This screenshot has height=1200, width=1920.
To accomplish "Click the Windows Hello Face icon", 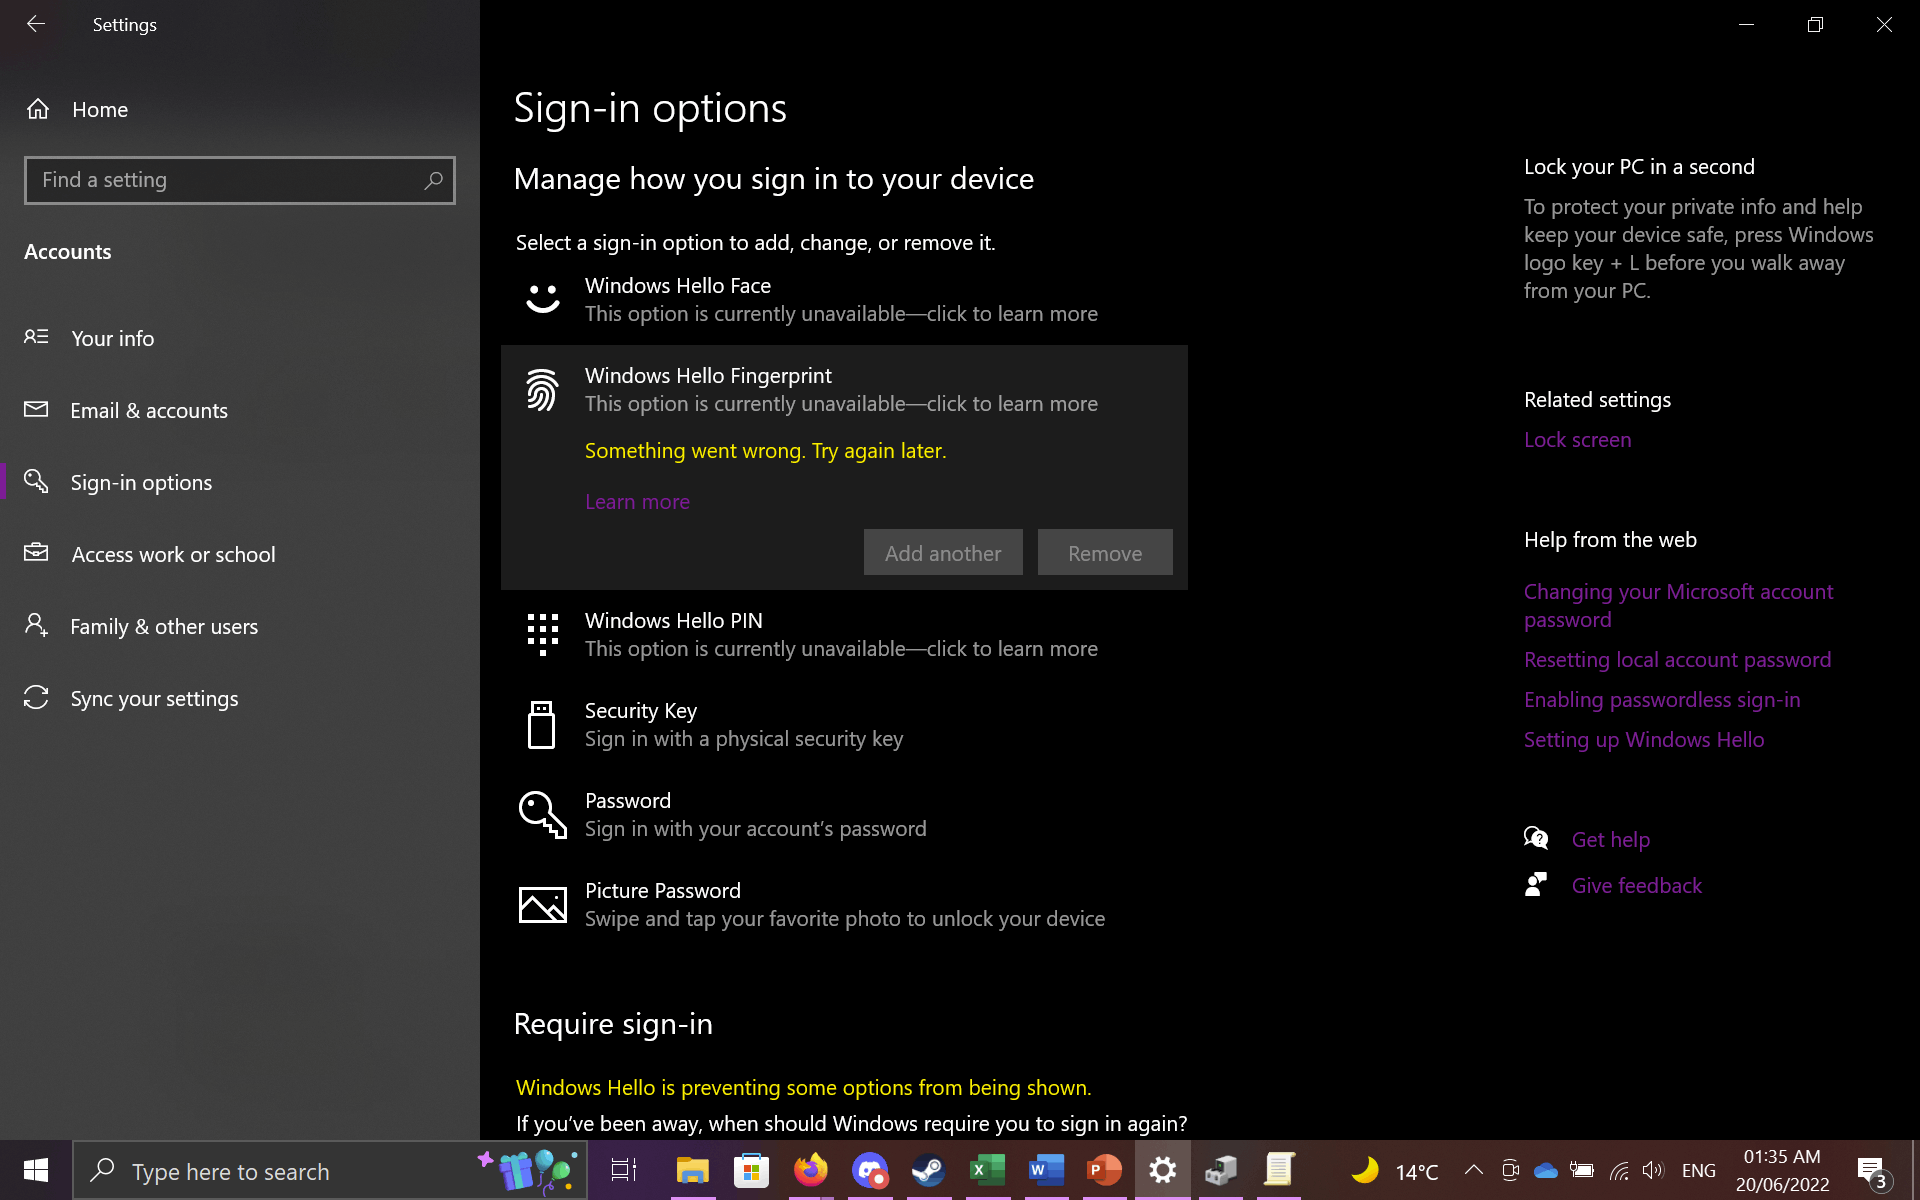I will pyautogui.click(x=542, y=298).
